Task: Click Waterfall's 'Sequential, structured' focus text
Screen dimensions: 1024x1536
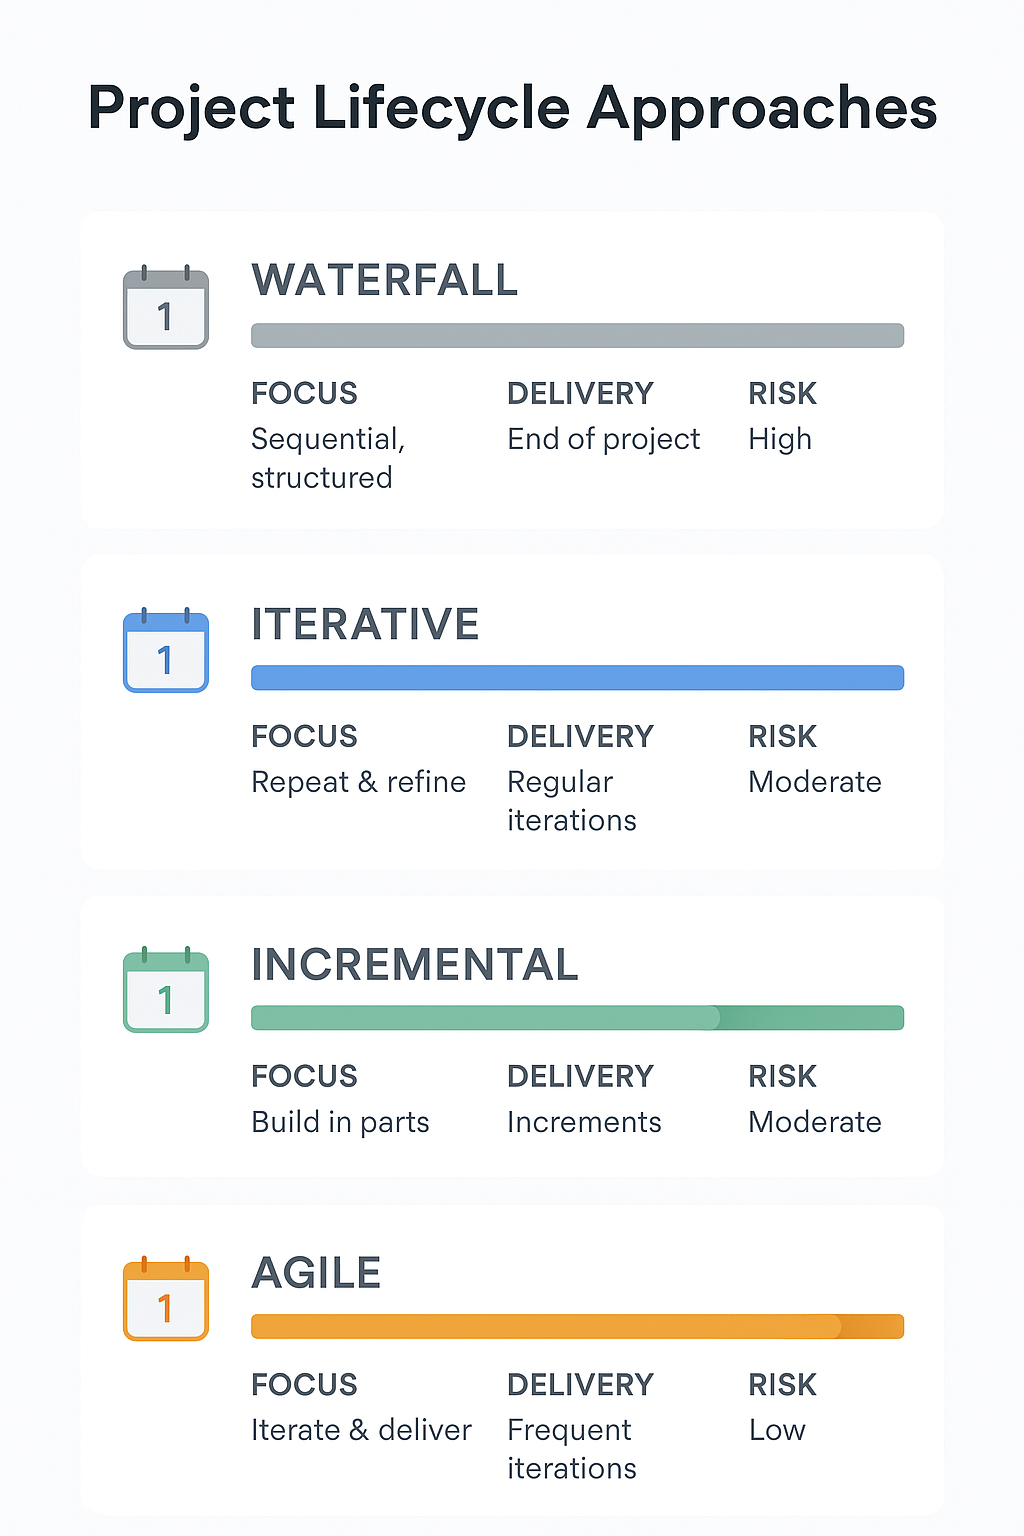Action: point(327,458)
